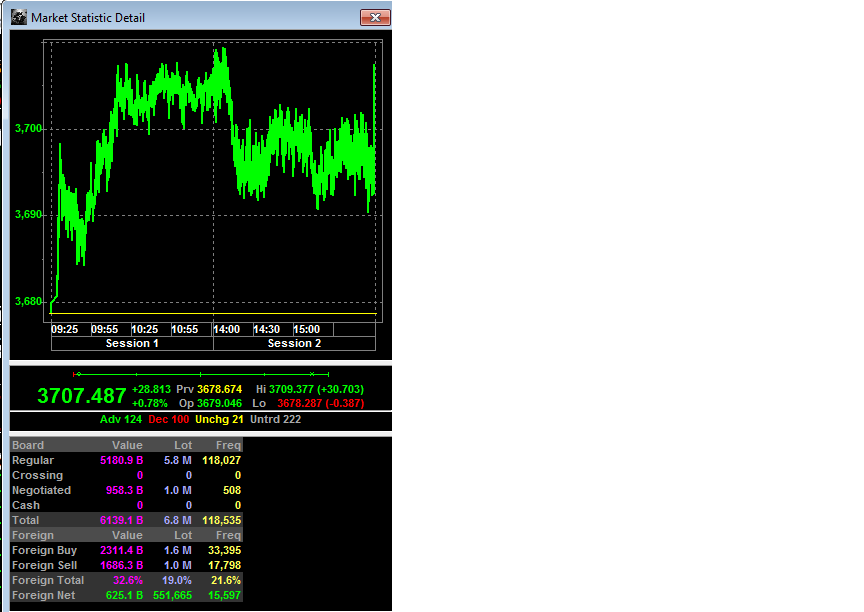Select the Foreign Buy row label
Image resolution: width=864 pixels, height=612 pixels.
45,550
